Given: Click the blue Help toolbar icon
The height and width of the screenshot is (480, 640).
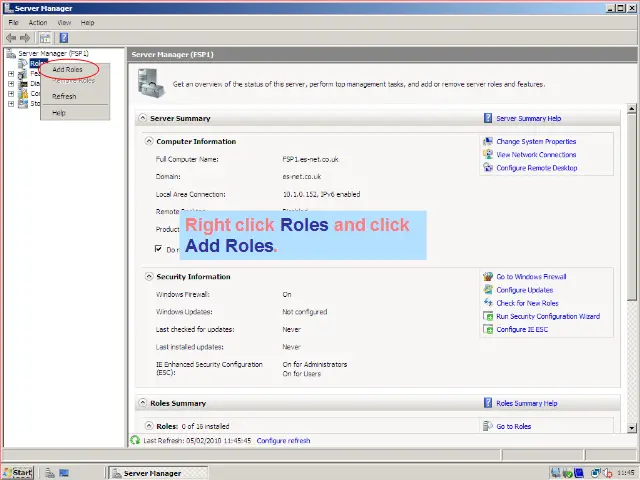Looking at the screenshot, I should click(x=64, y=38).
